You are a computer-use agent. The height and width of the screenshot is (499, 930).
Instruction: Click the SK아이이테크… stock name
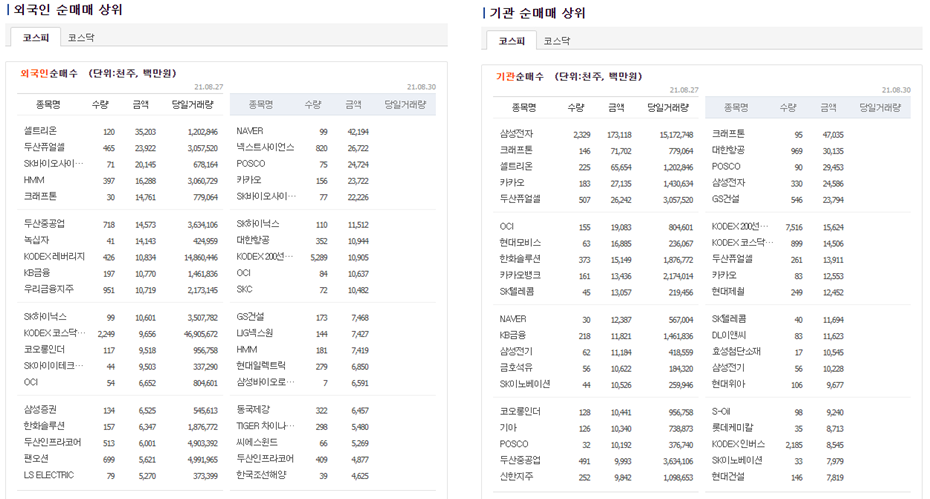coord(53,365)
